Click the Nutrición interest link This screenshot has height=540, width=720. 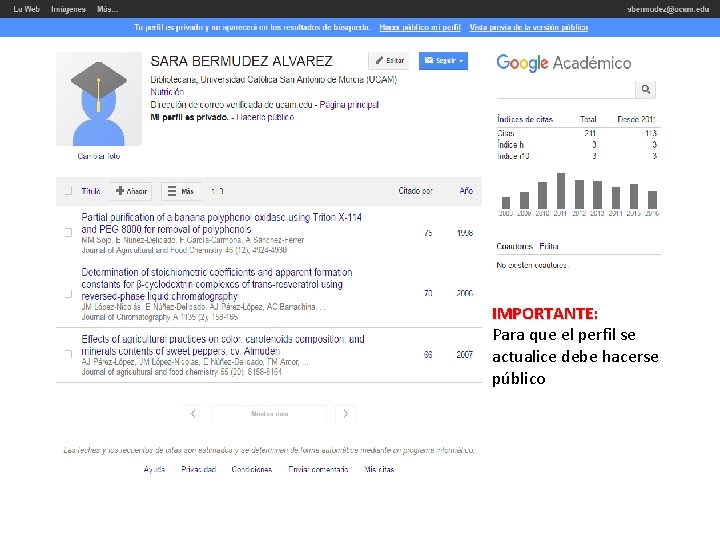pos(167,92)
